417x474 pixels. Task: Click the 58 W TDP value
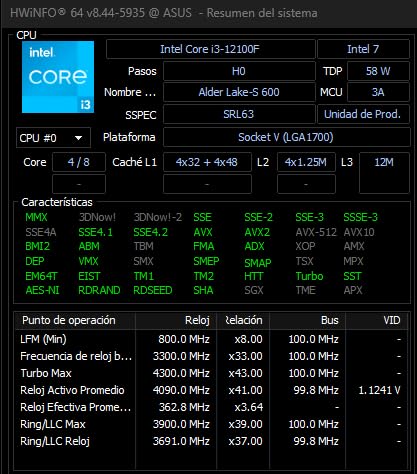[x=378, y=71]
